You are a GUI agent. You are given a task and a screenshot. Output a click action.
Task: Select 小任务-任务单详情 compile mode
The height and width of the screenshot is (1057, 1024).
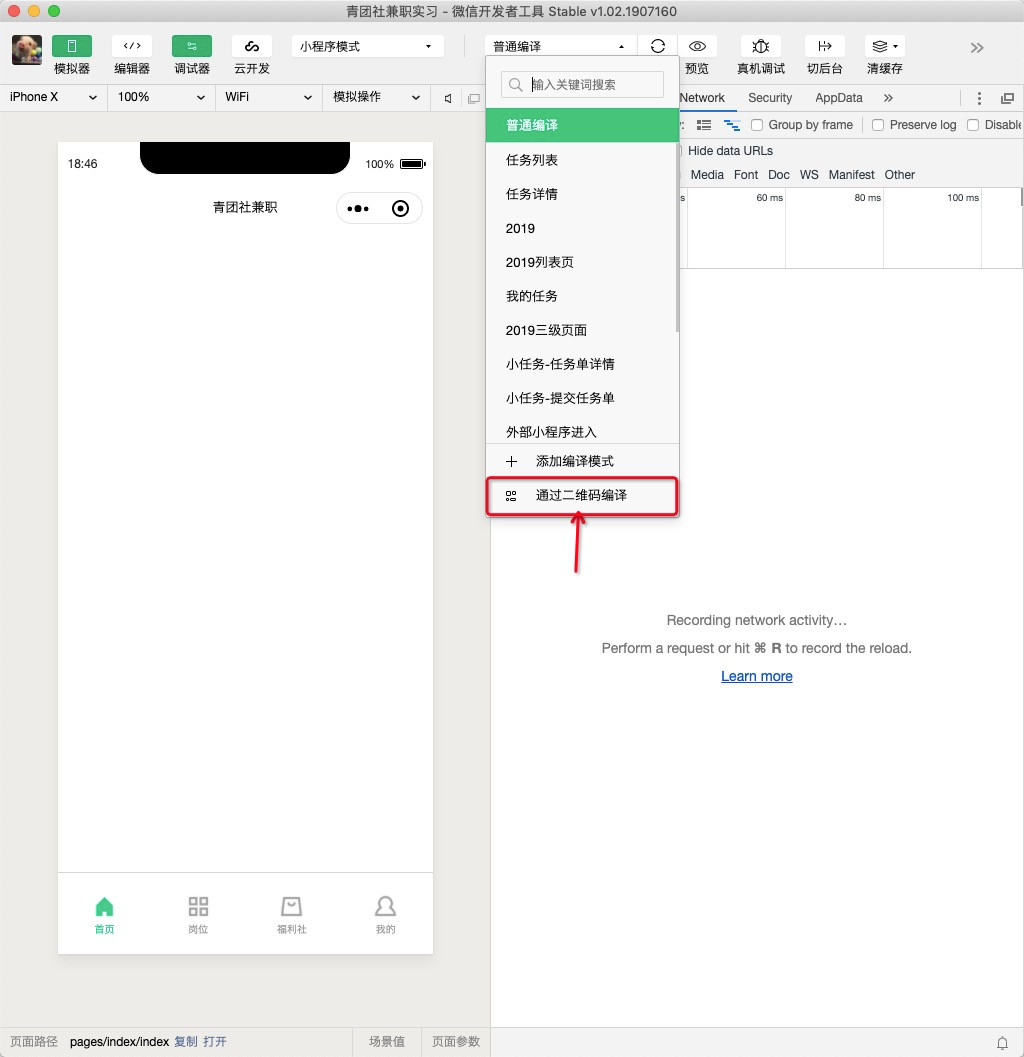582,364
